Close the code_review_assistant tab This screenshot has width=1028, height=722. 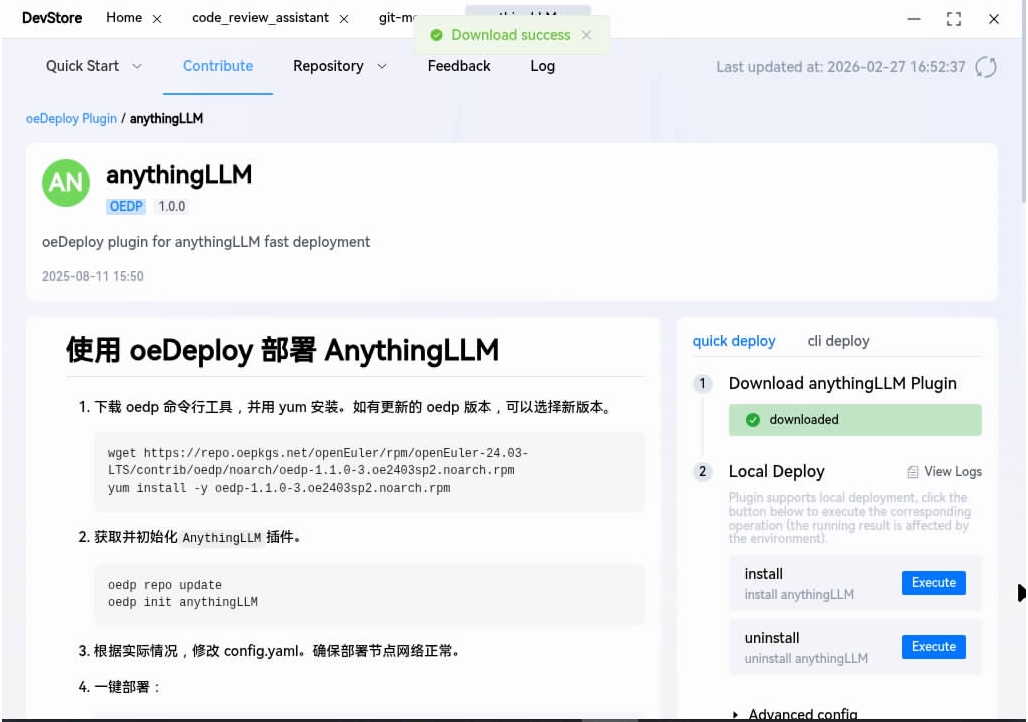(344, 19)
